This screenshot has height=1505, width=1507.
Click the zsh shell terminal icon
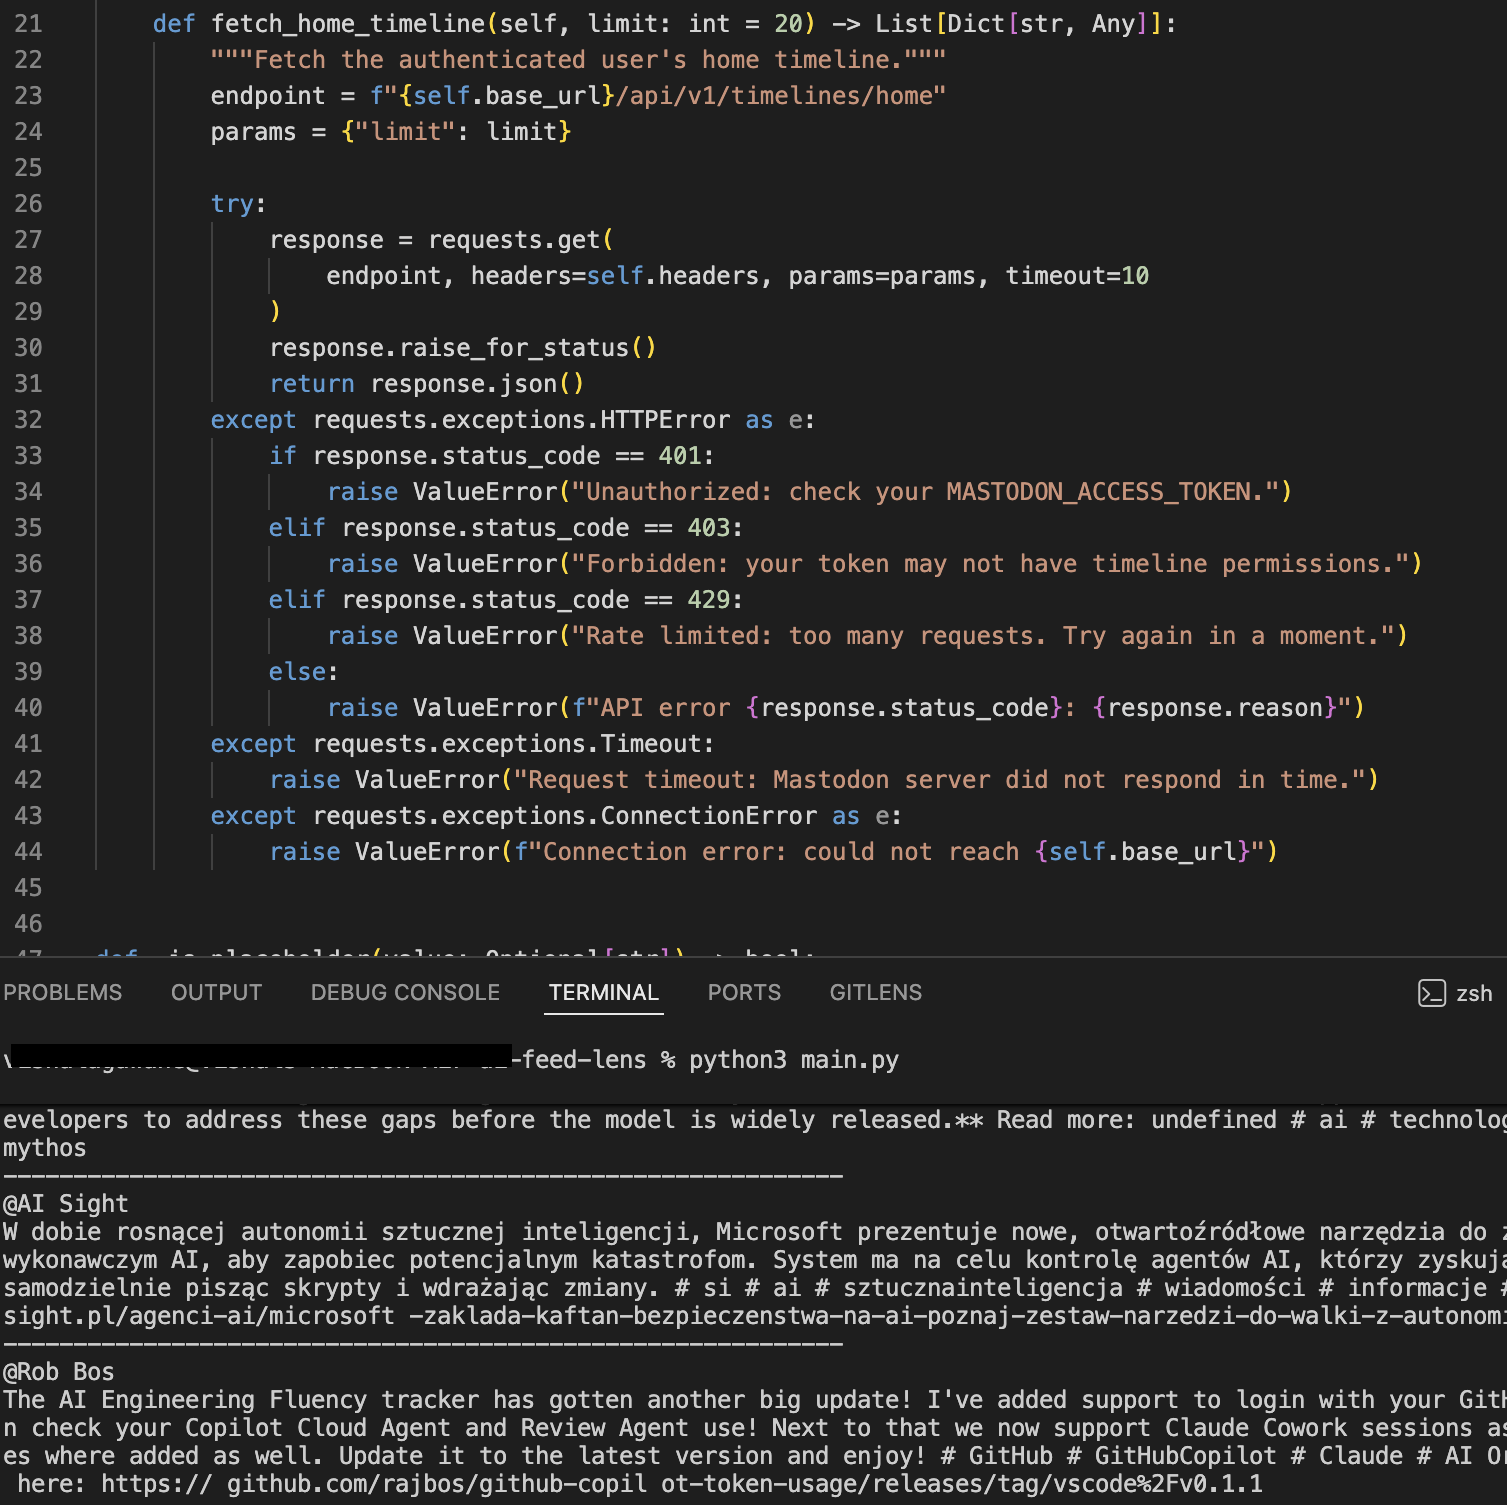click(x=1432, y=992)
